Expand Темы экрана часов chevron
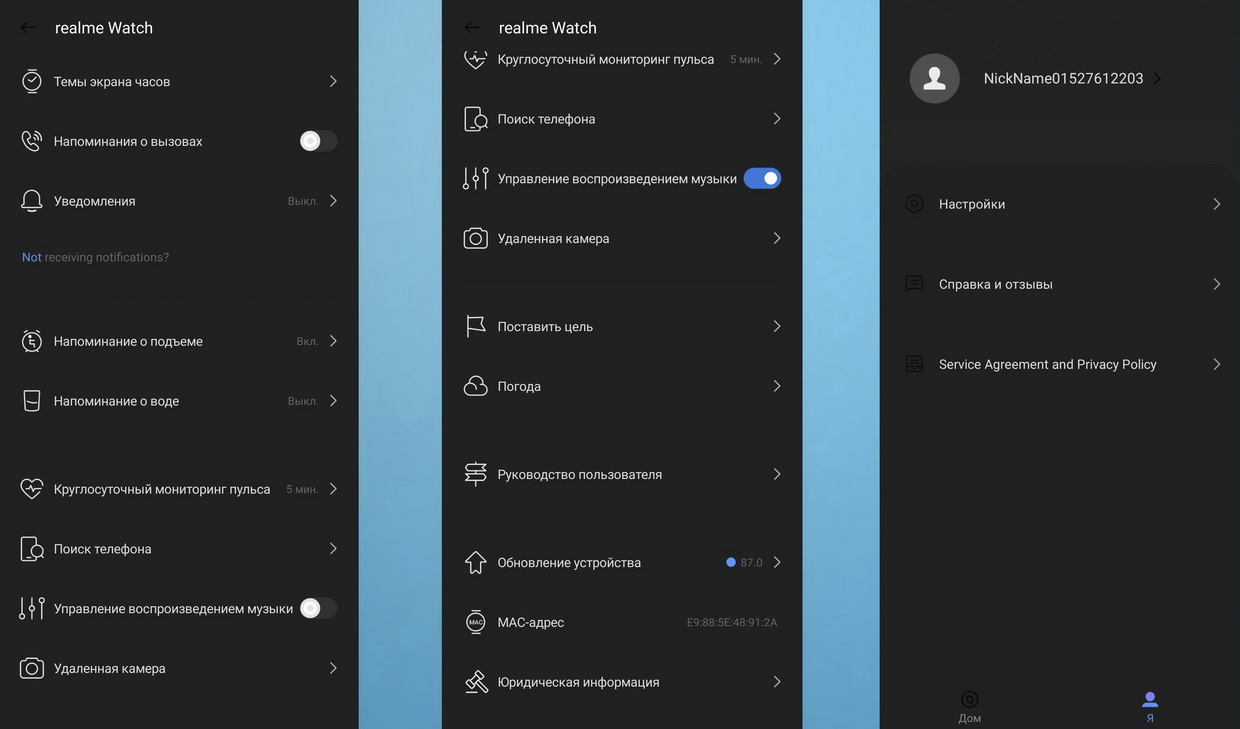This screenshot has width=1240, height=729. click(x=333, y=81)
